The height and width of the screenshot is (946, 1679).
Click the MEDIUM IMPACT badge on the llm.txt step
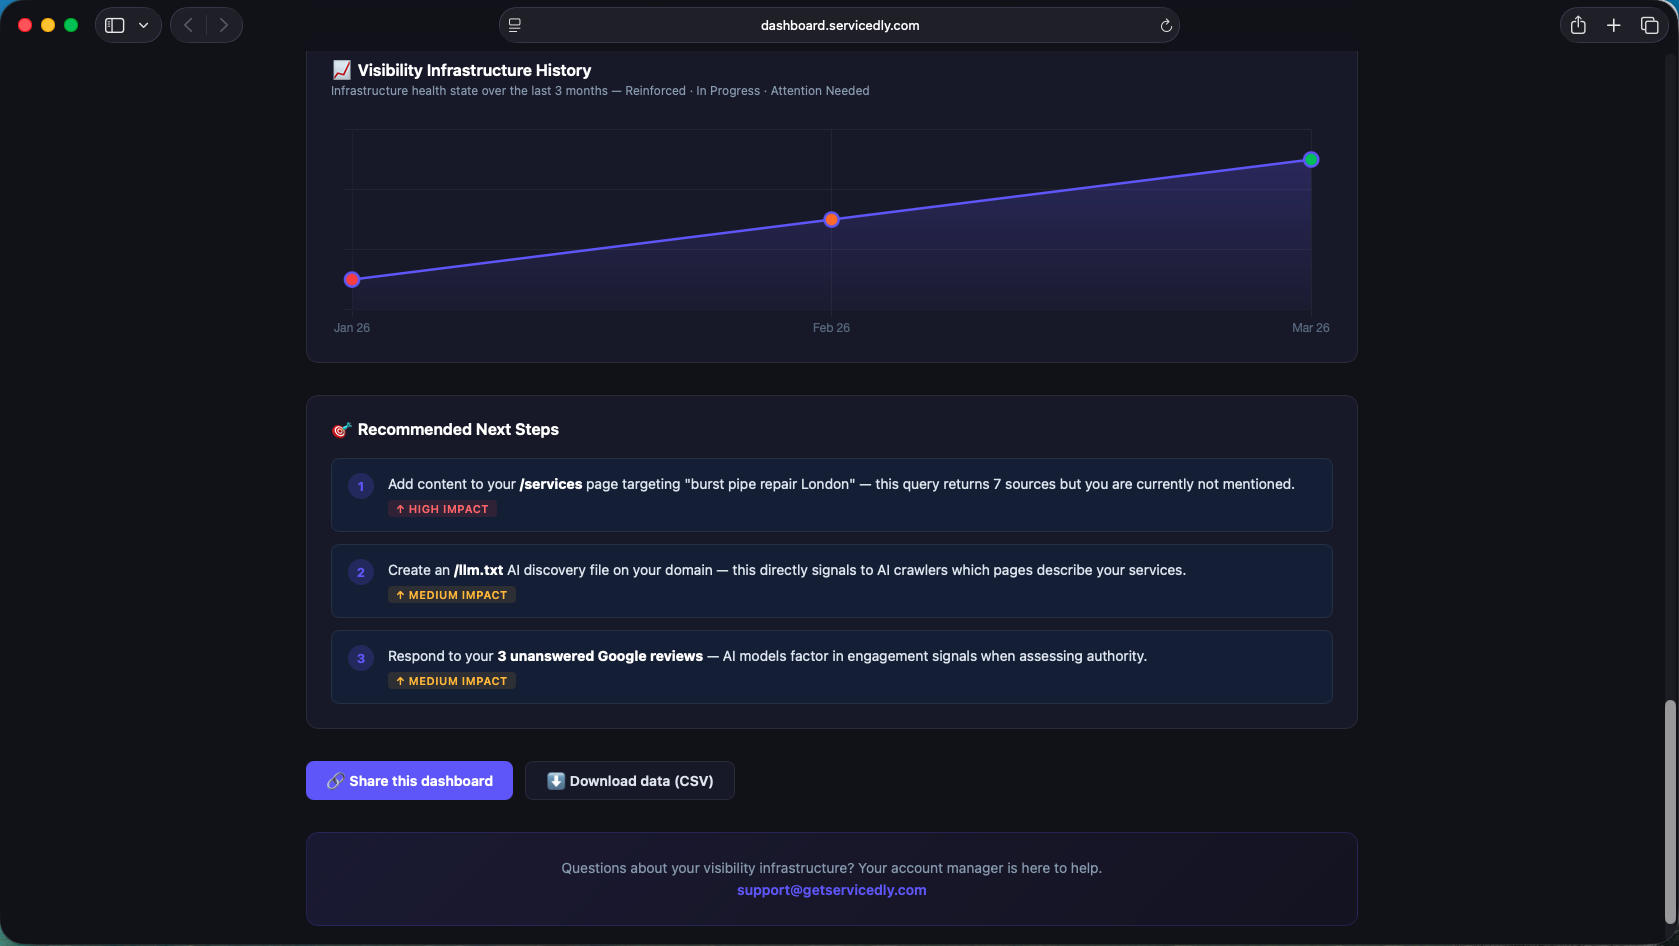451,595
